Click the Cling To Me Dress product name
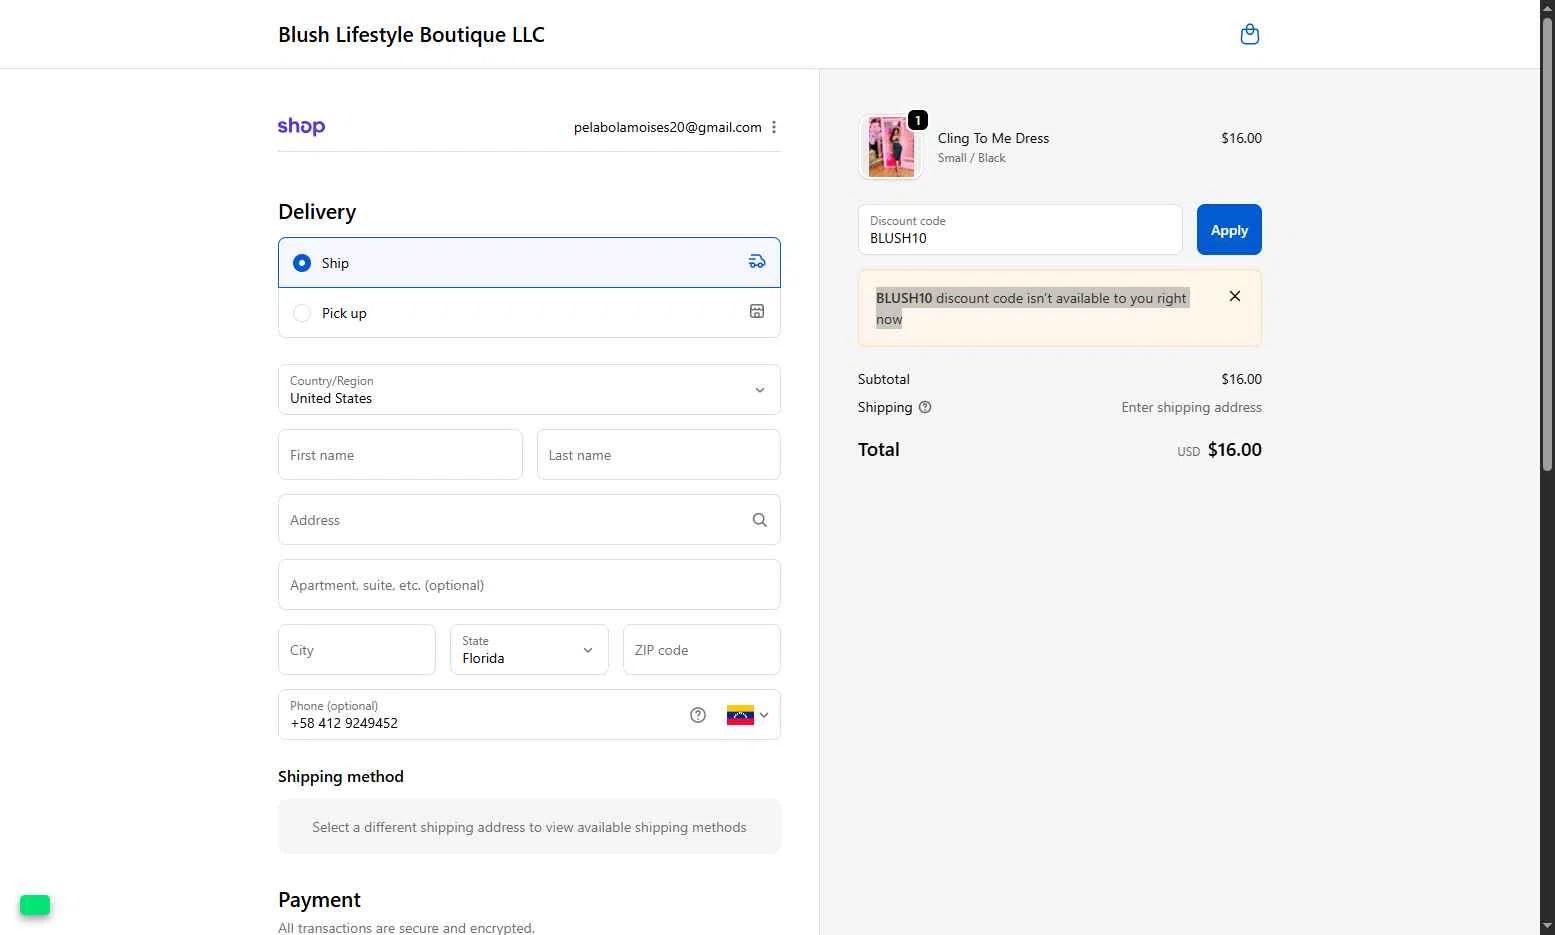Viewport: 1555px width, 935px height. pos(993,138)
